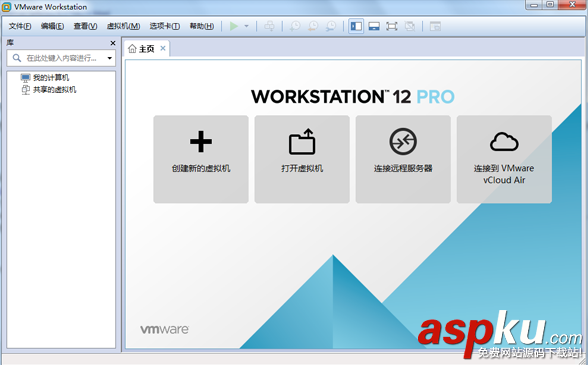This screenshot has height=365, width=588.
Task: Open the 帮助(H) menu
Action: pyautogui.click(x=202, y=26)
